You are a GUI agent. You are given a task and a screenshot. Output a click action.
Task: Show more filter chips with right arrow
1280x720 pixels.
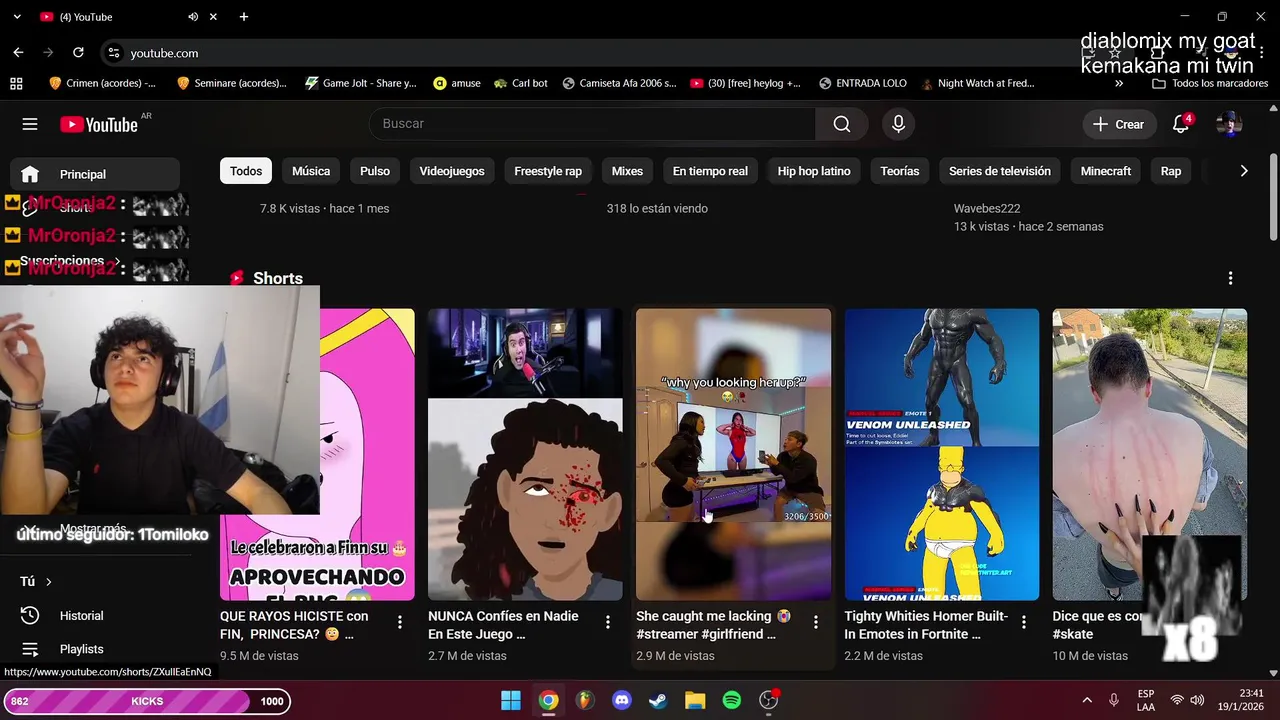[1243, 171]
